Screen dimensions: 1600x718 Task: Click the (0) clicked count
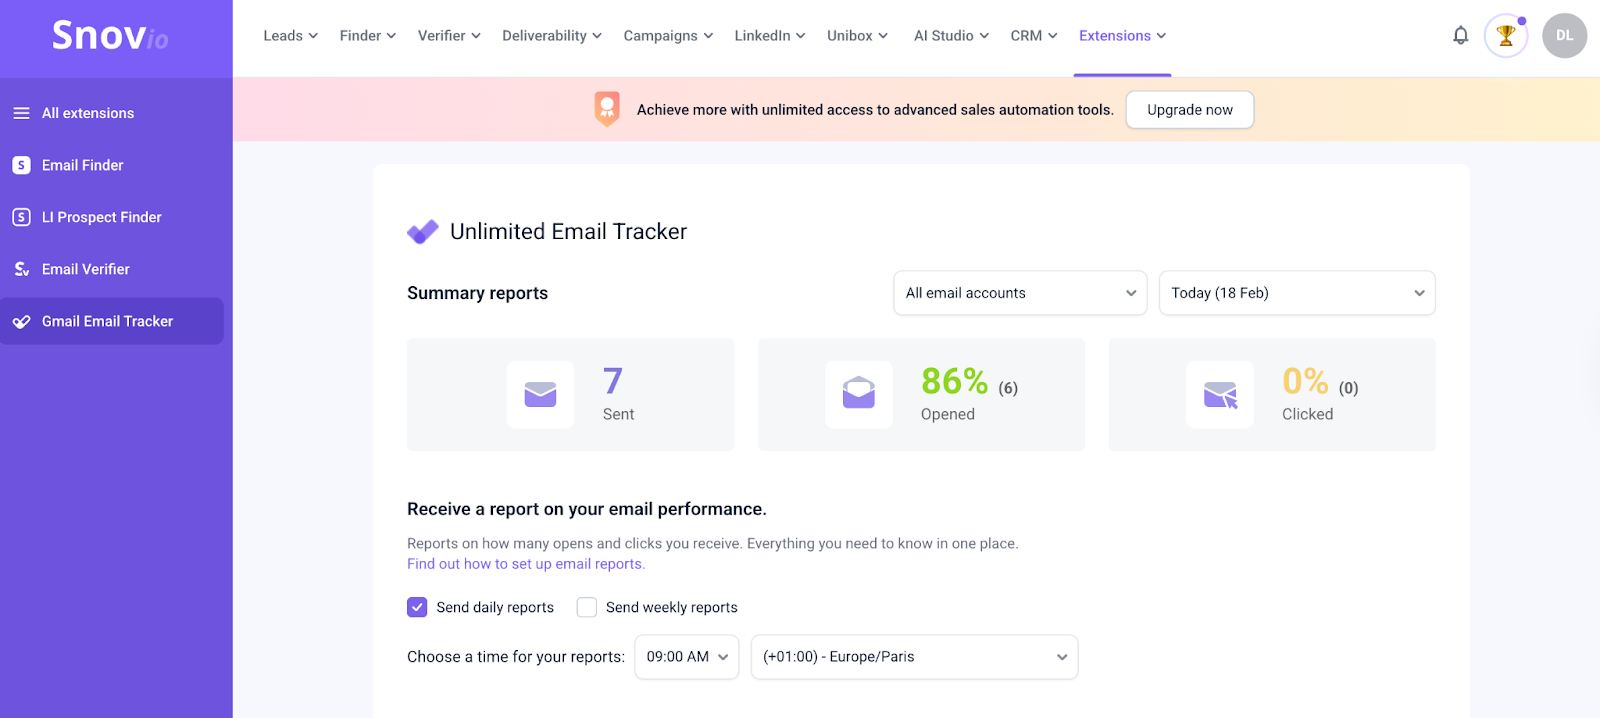pos(1349,388)
